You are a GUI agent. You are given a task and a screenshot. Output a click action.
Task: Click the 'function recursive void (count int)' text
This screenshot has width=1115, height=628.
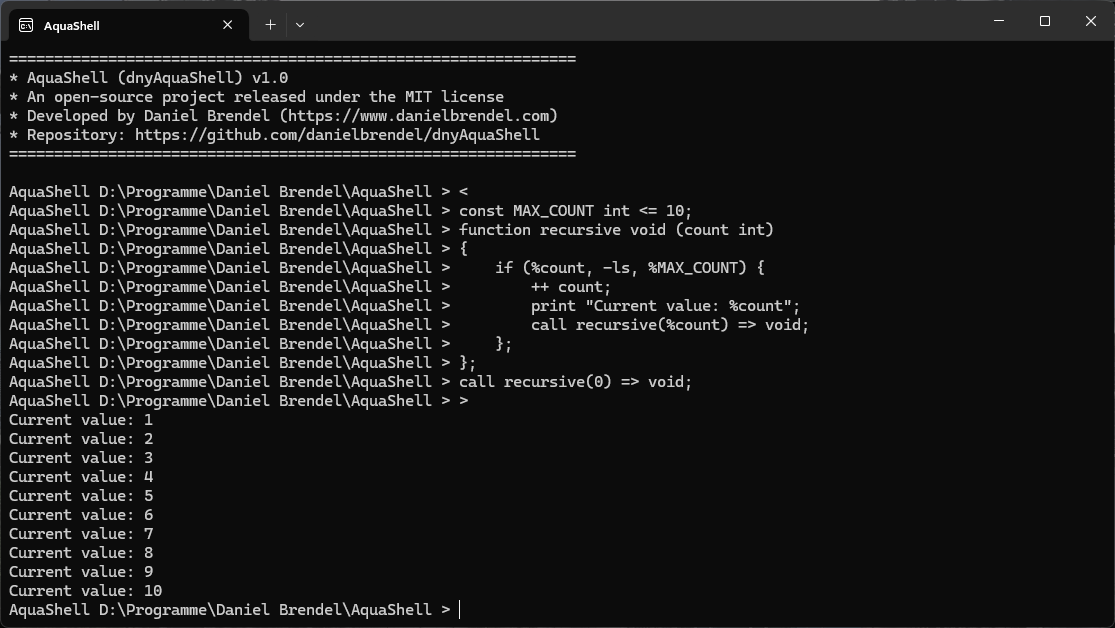pyautogui.click(x=617, y=230)
